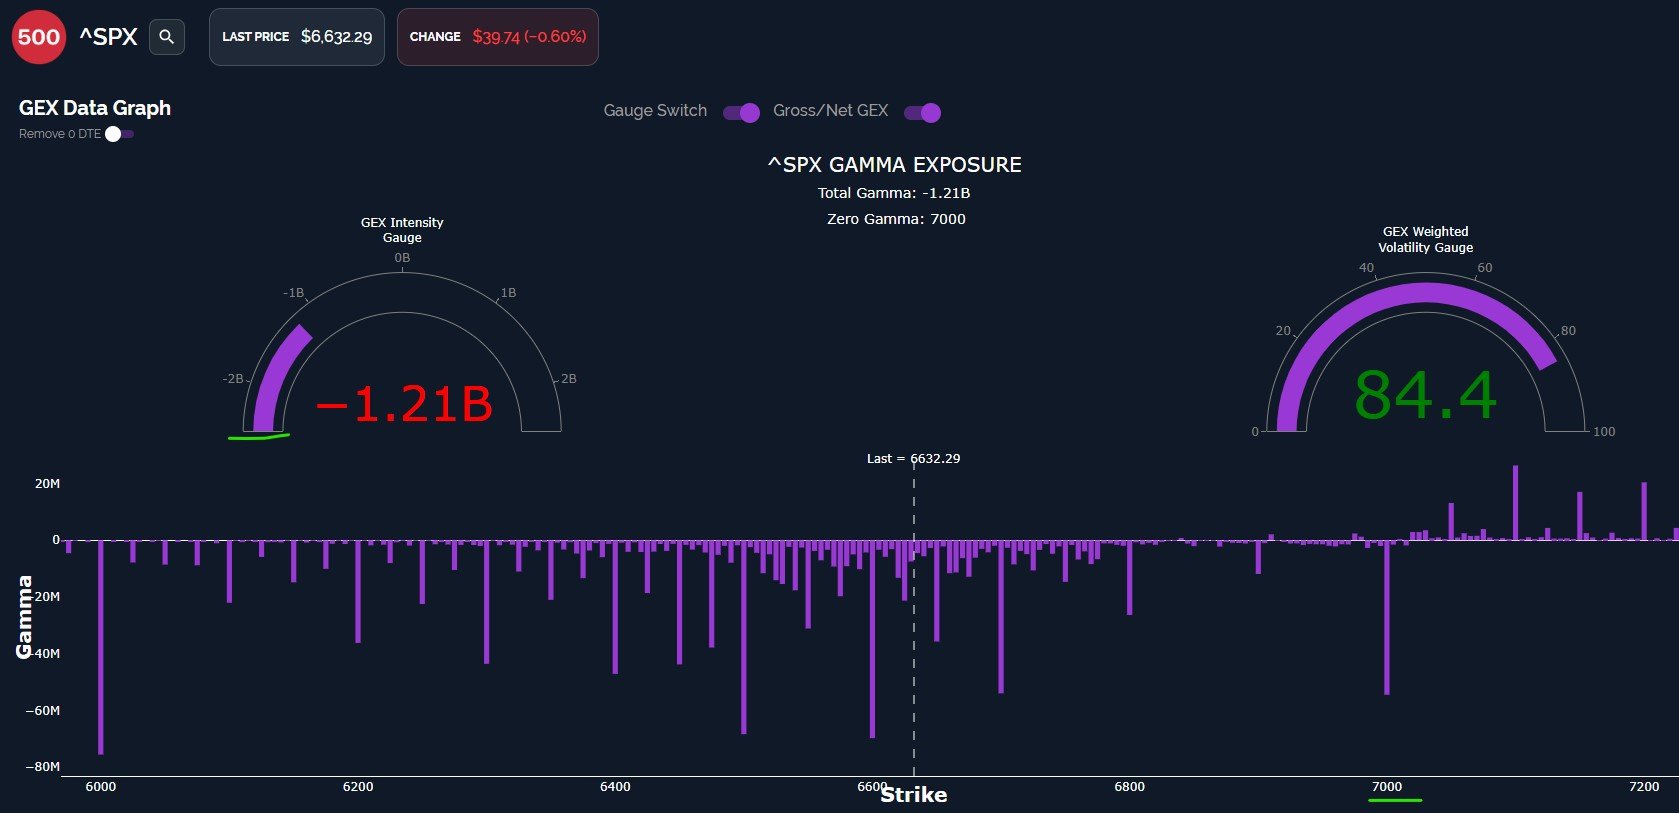Click the GEX Intensity Gauge label
Image resolution: width=1679 pixels, height=813 pixels.
tap(402, 230)
